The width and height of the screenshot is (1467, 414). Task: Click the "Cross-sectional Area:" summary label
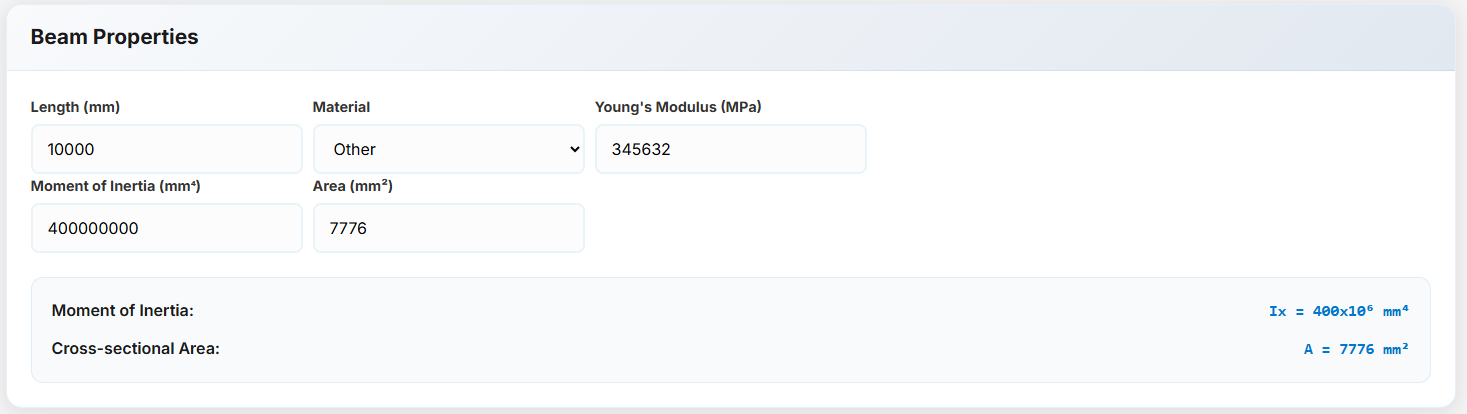[x=135, y=349]
